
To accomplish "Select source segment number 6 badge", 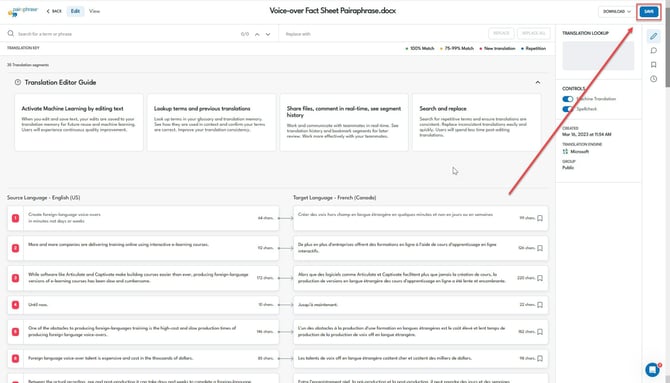I will [x=15, y=359].
